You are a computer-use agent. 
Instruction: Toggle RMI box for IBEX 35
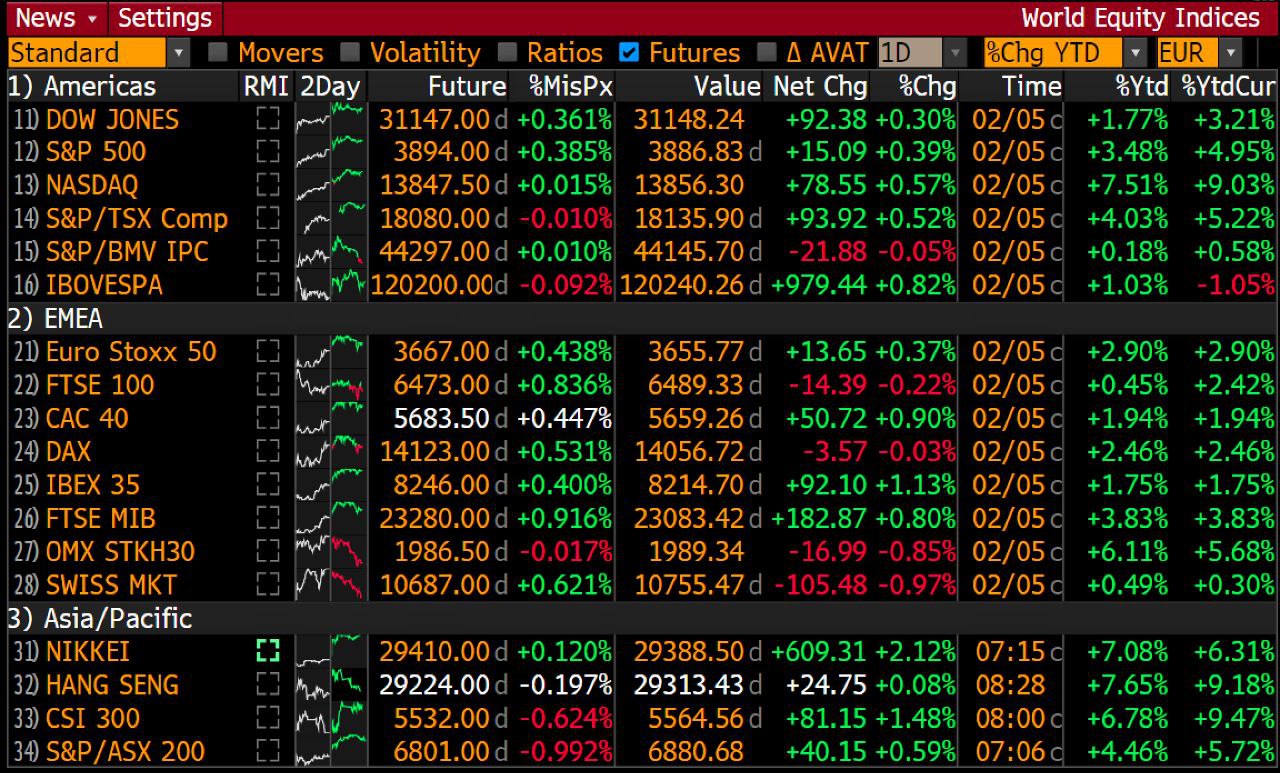pyautogui.click(x=267, y=485)
